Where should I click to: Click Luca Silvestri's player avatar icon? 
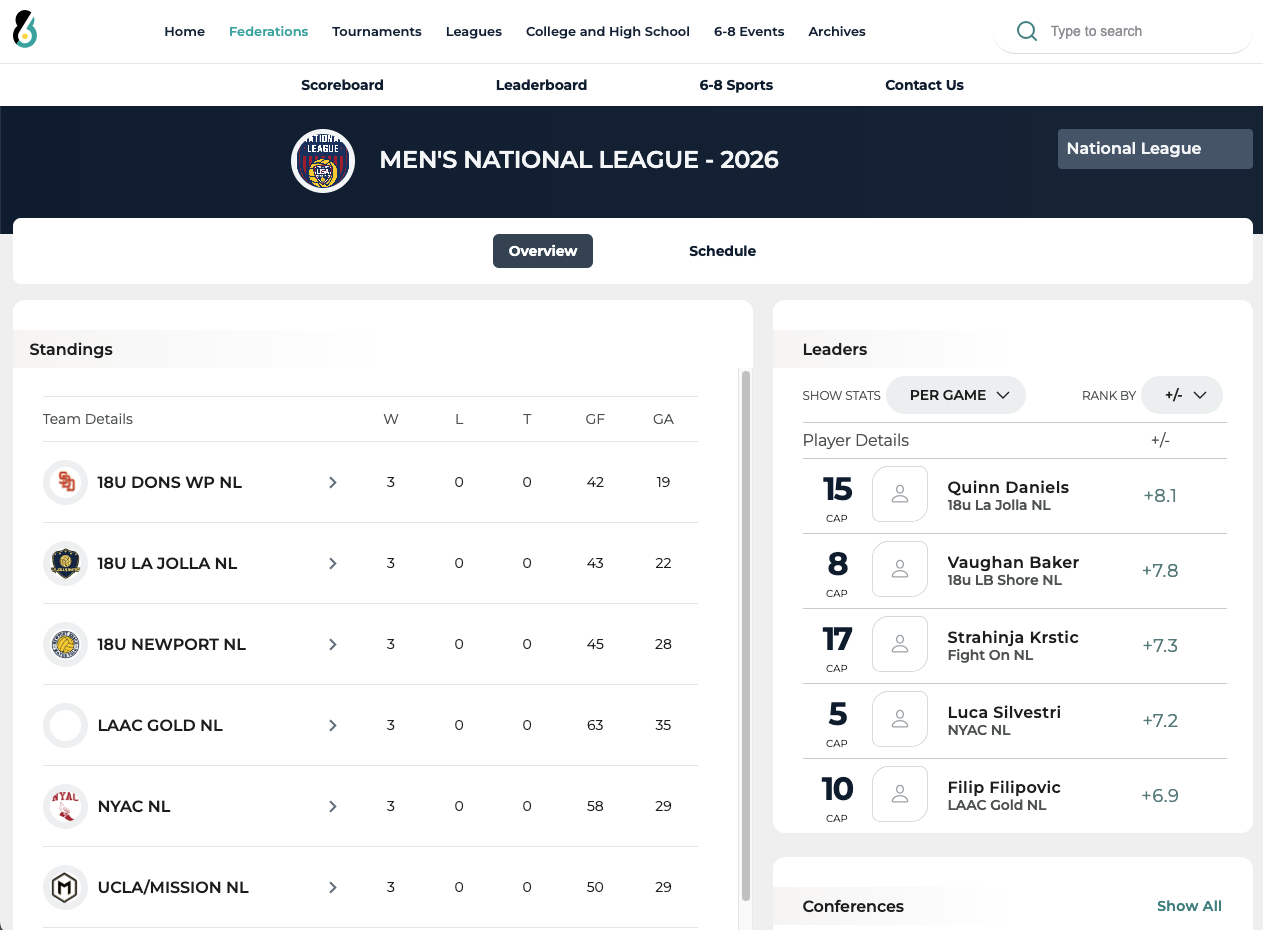coord(900,719)
